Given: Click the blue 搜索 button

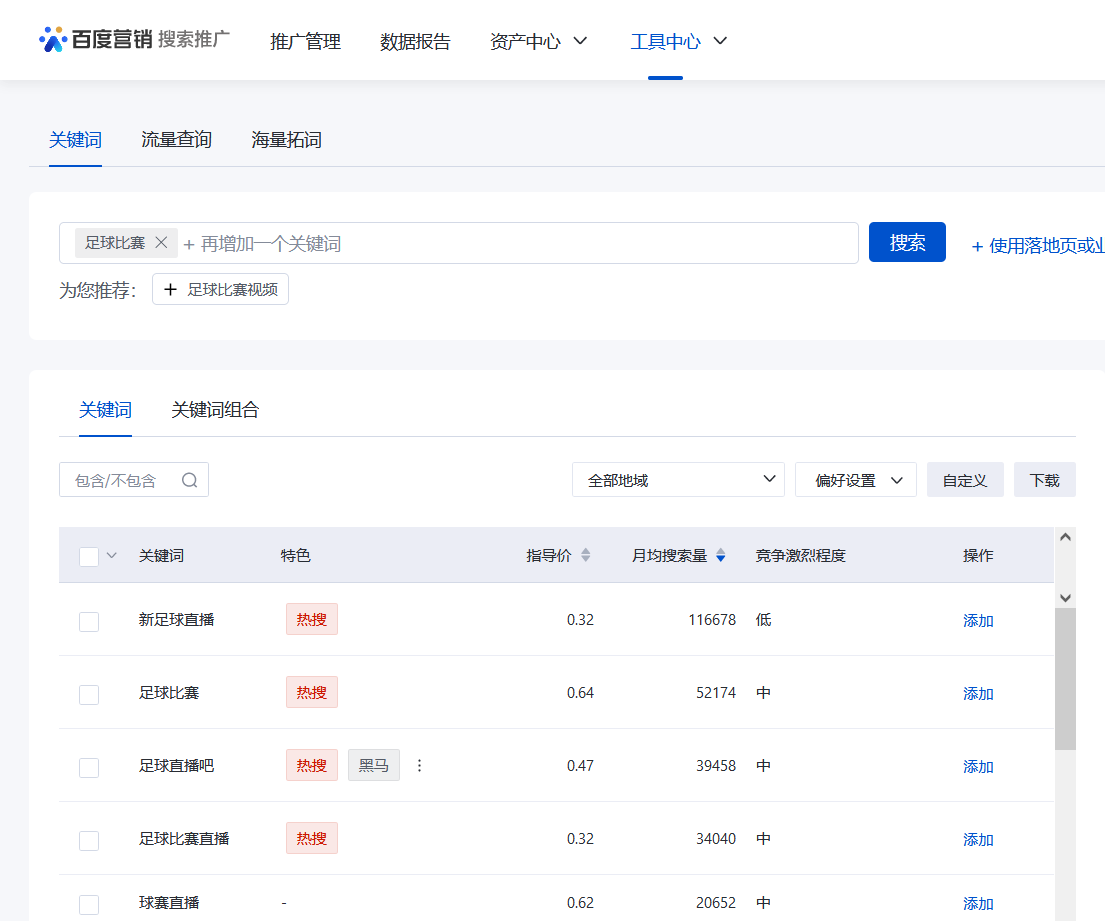Looking at the screenshot, I should point(907,242).
